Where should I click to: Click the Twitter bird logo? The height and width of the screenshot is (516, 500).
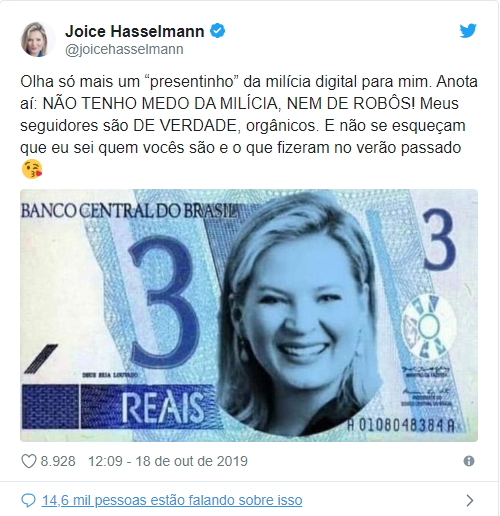click(x=468, y=31)
